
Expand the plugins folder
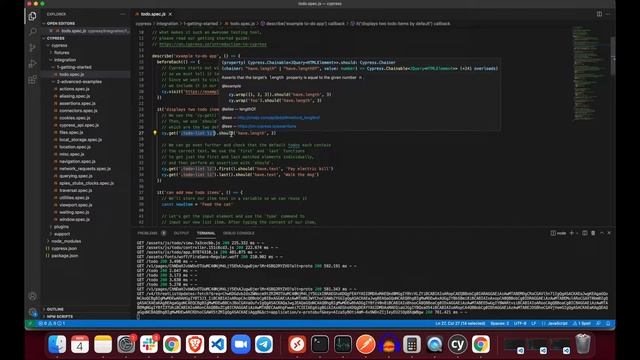87,227
